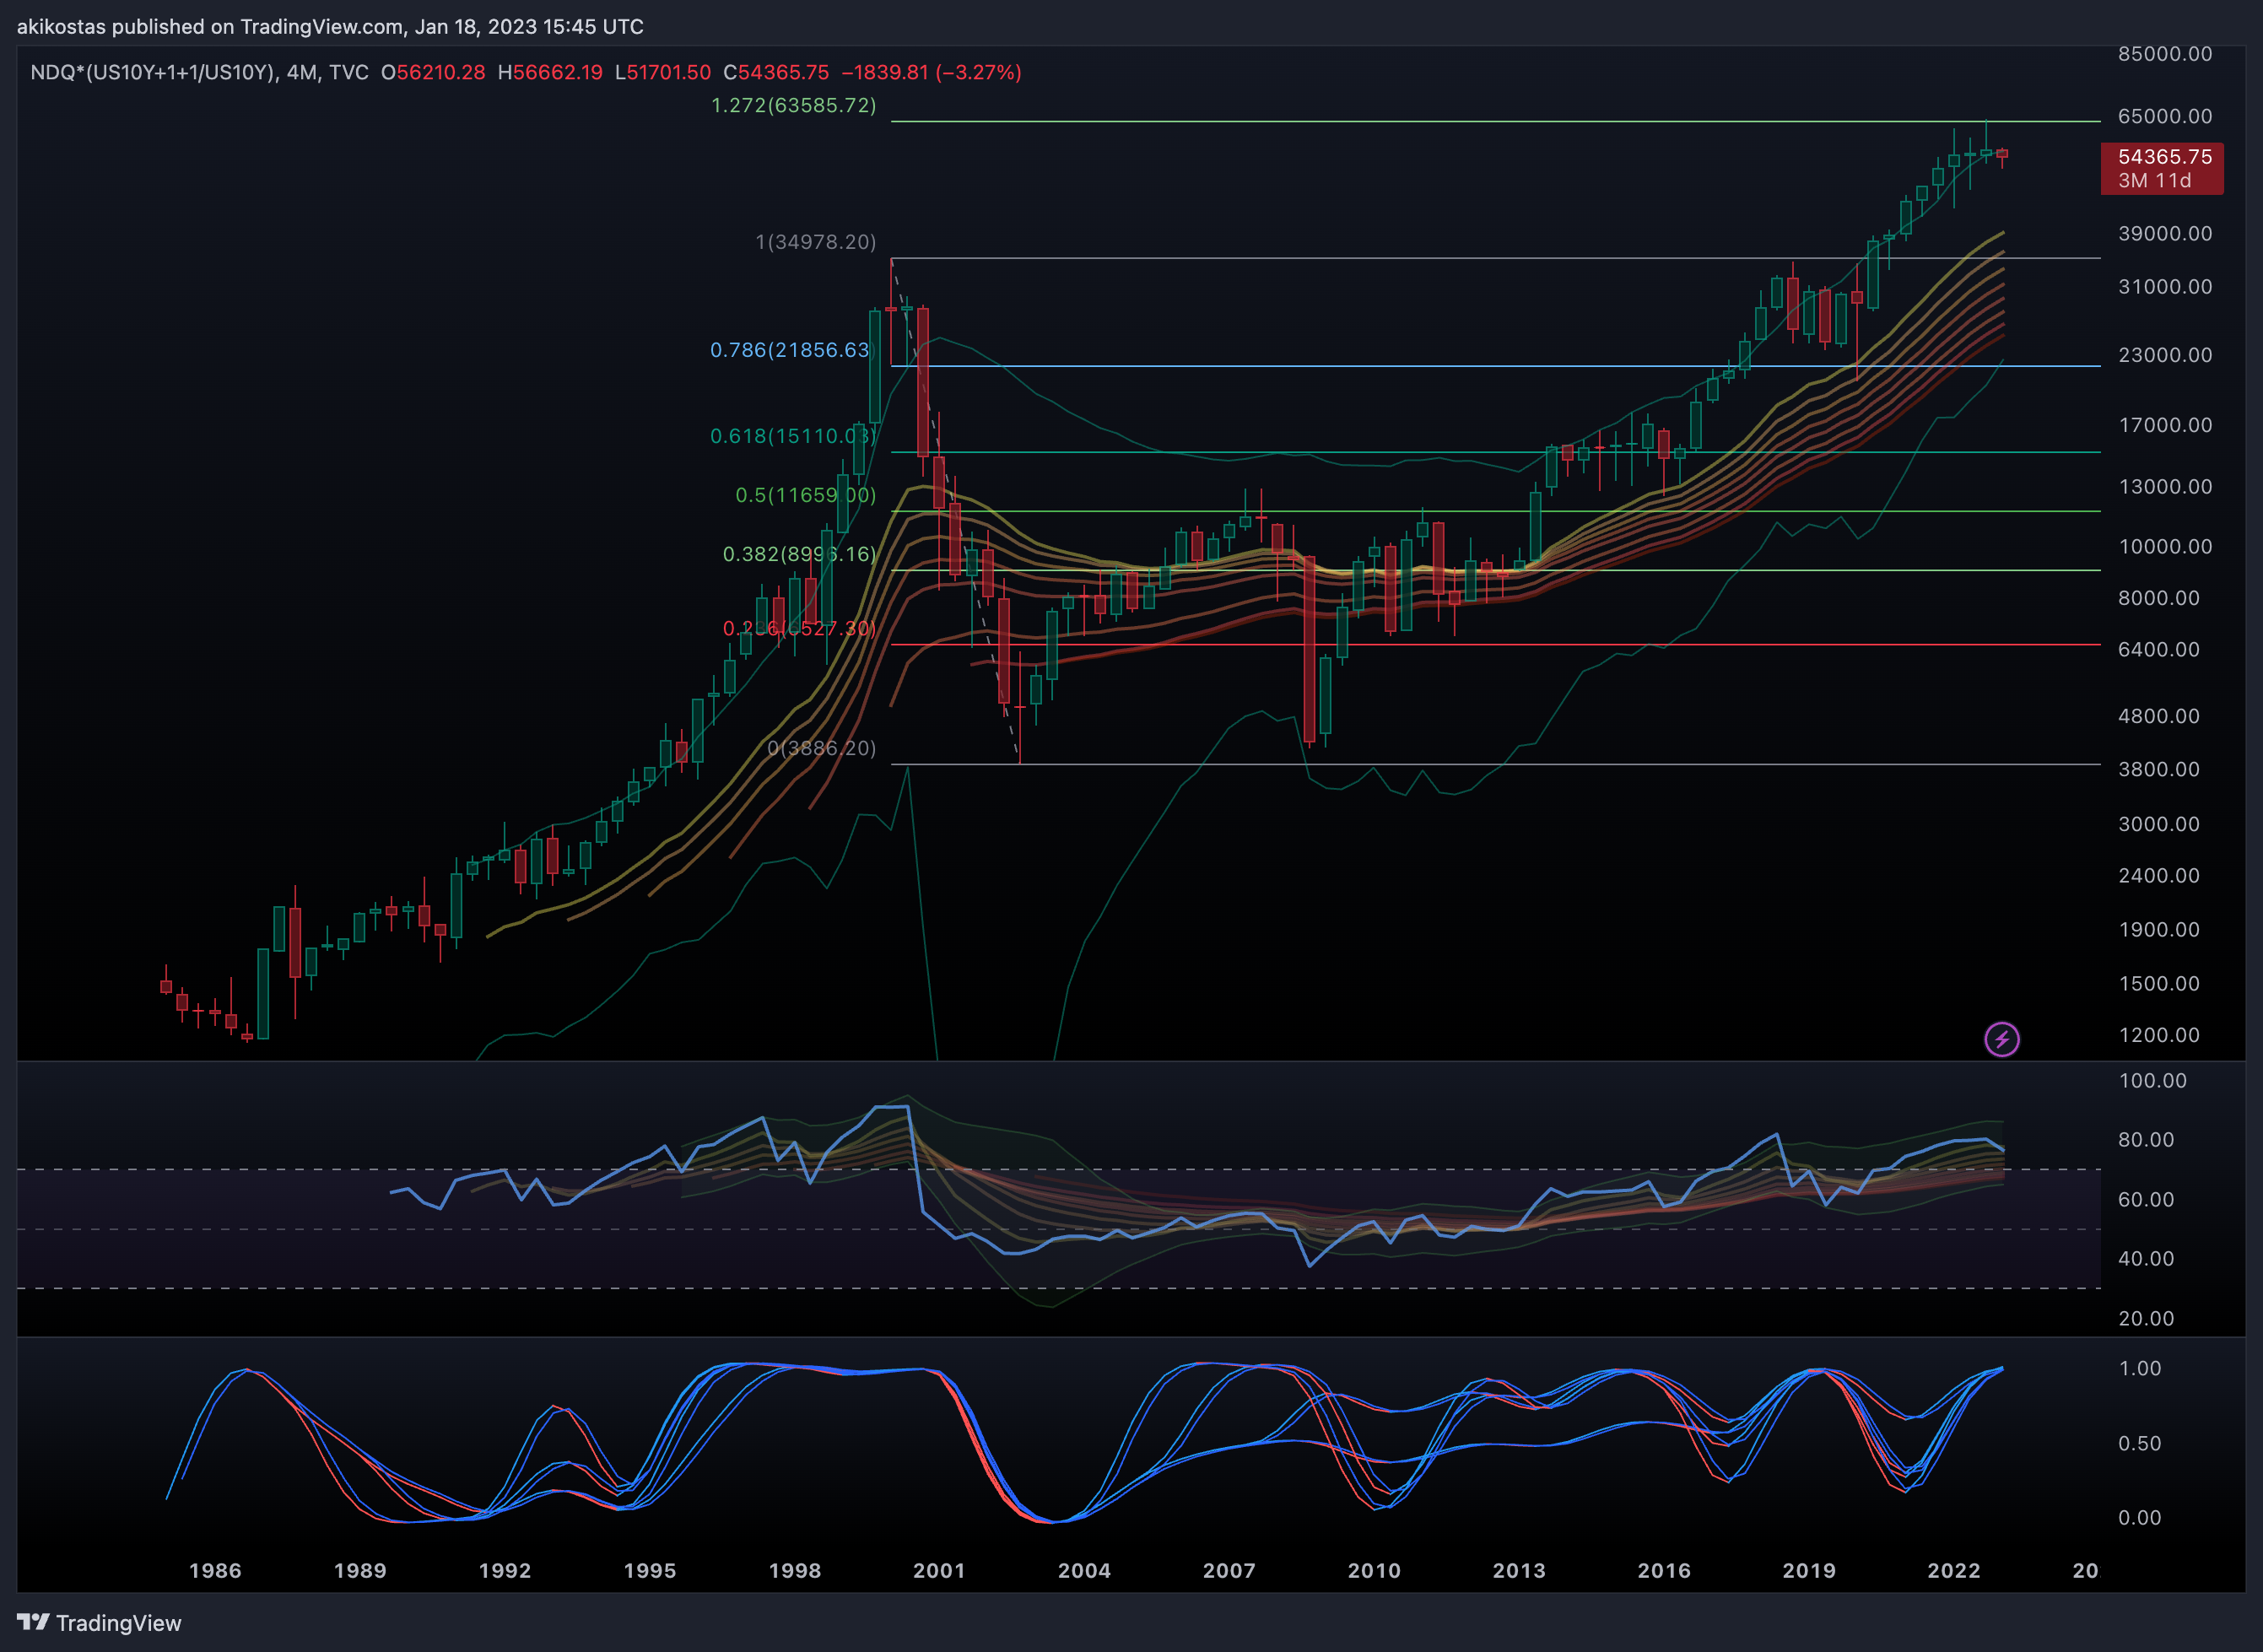Click the 1998 year label on time axis
Image resolution: width=2263 pixels, height=1652 pixels.
pos(795,1570)
